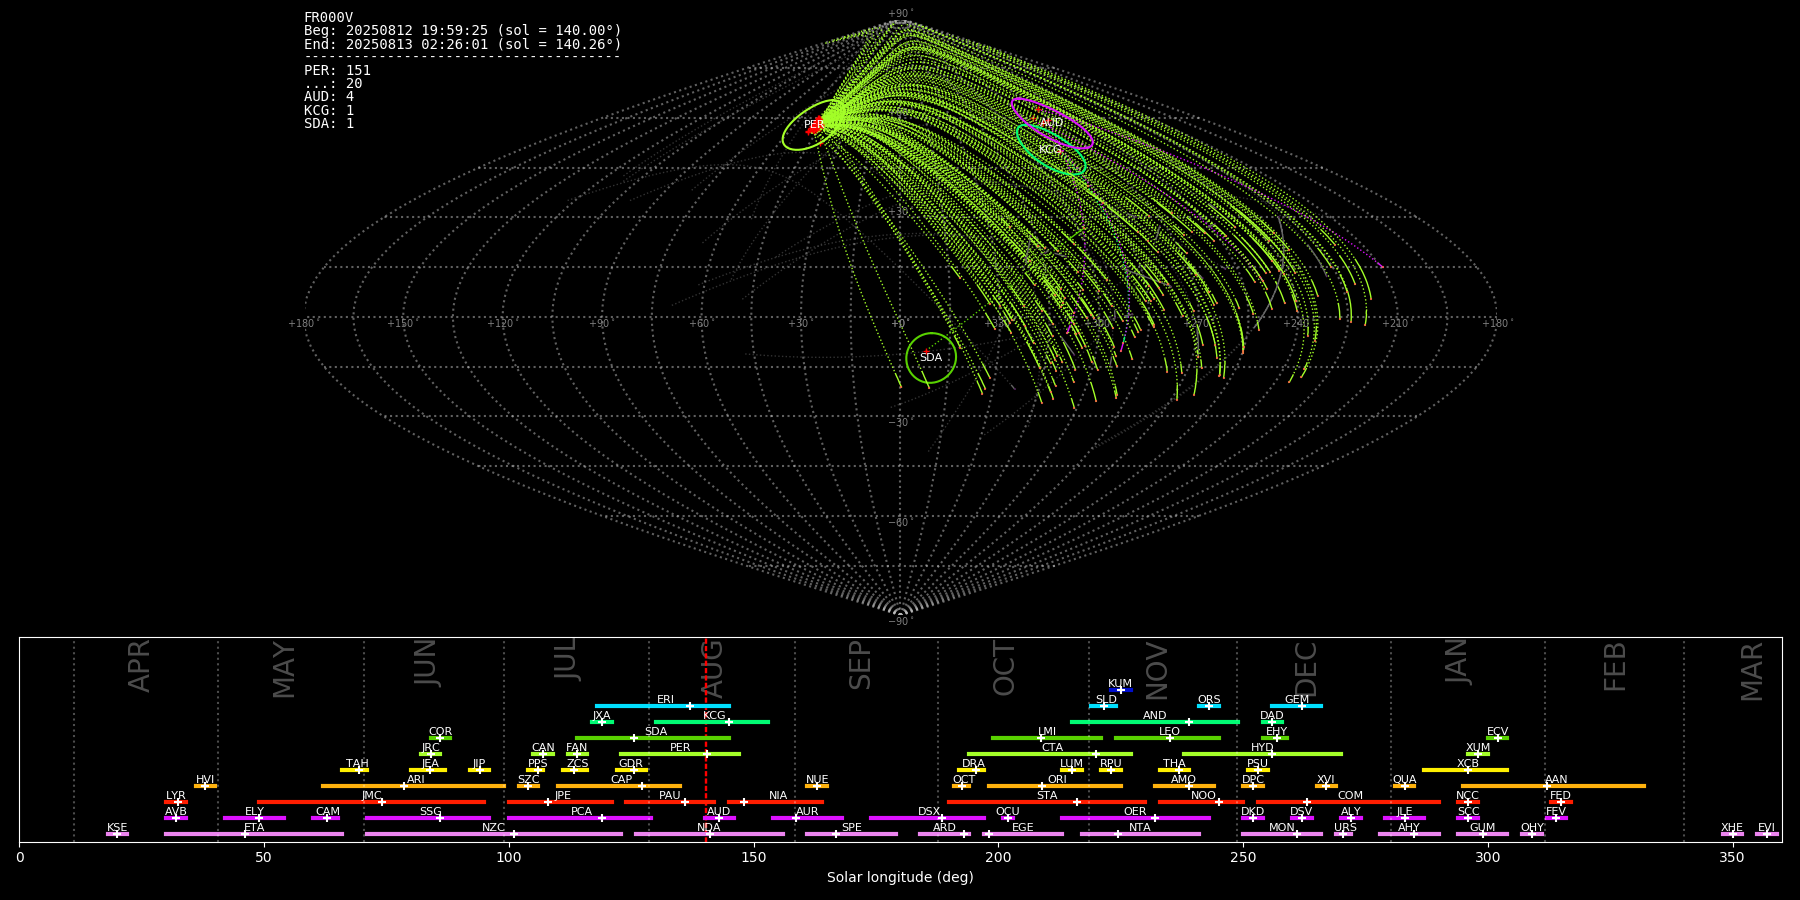Click the red dashed current solar longitude line
This screenshot has height=900, width=1800.
click(706, 739)
